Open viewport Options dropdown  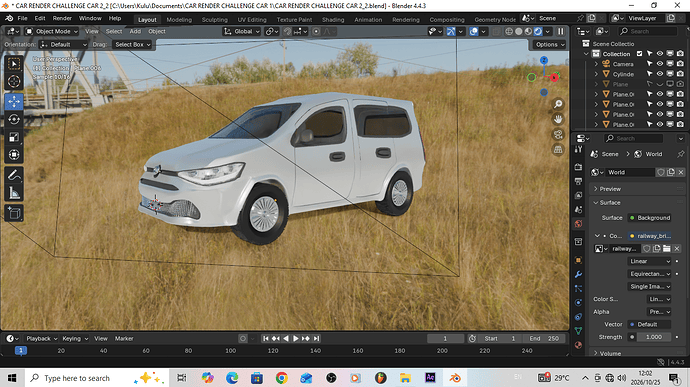pos(550,44)
